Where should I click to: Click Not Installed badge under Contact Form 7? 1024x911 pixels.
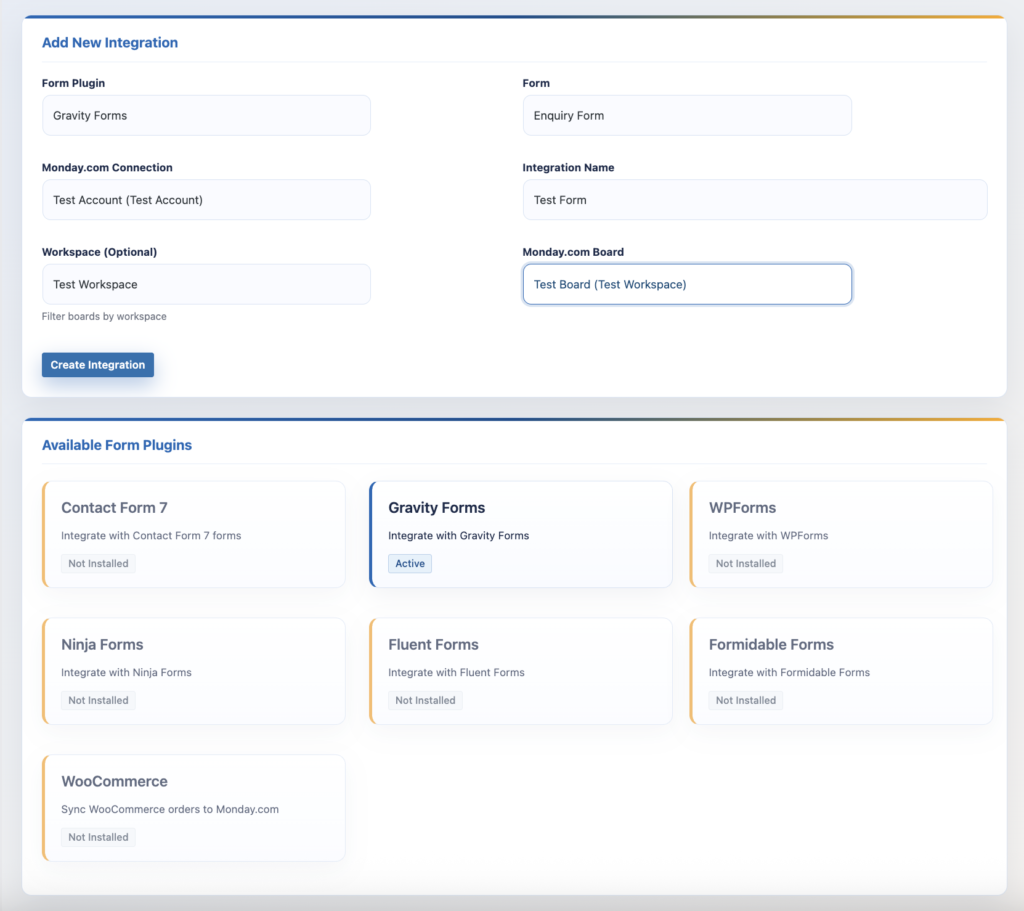pyautogui.click(x=98, y=564)
